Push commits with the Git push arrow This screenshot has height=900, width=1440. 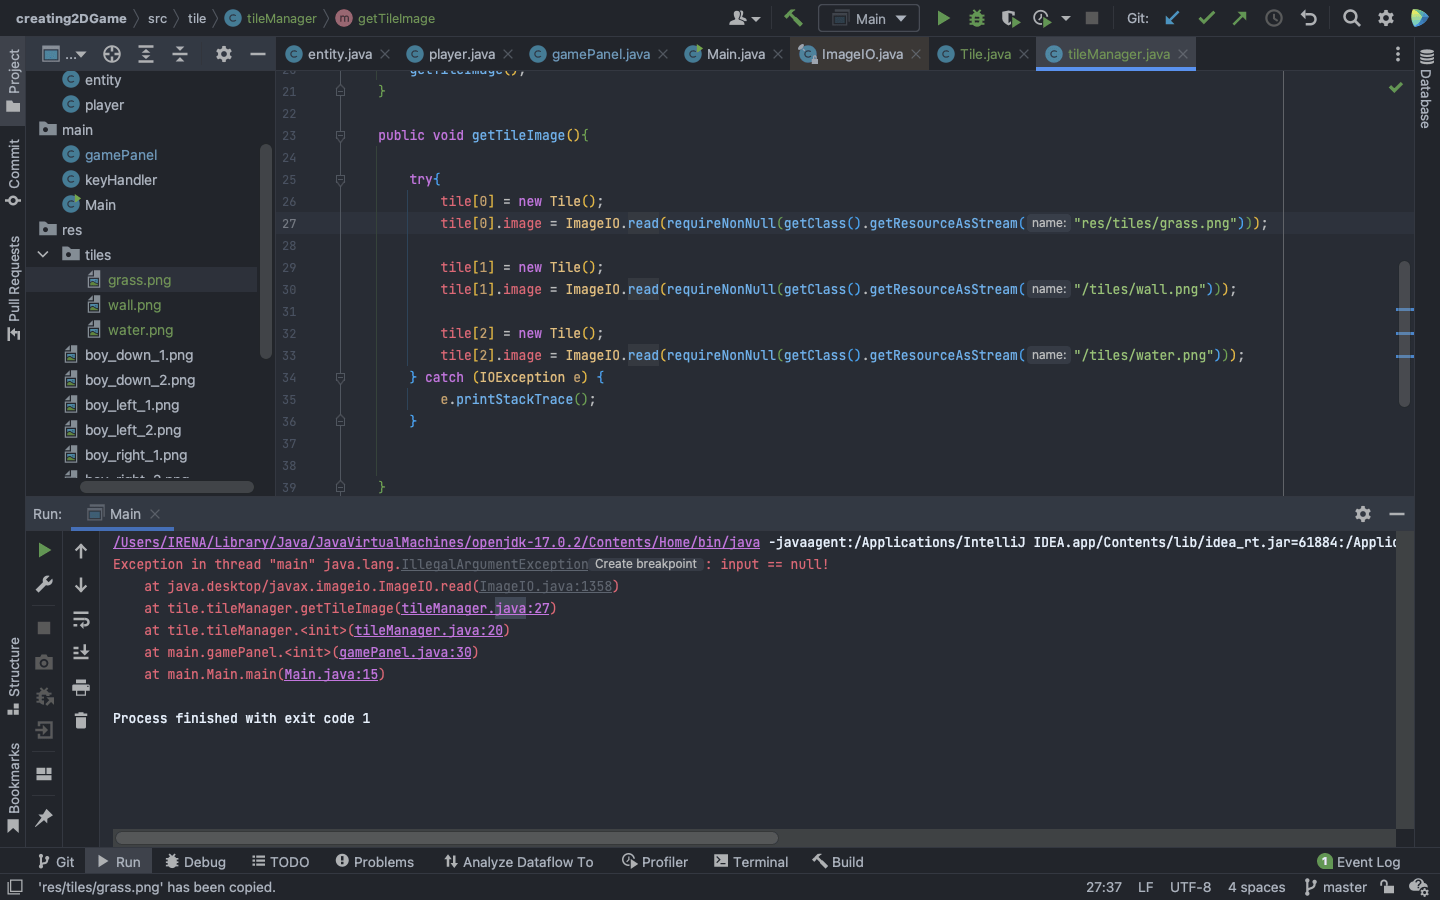click(1240, 17)
